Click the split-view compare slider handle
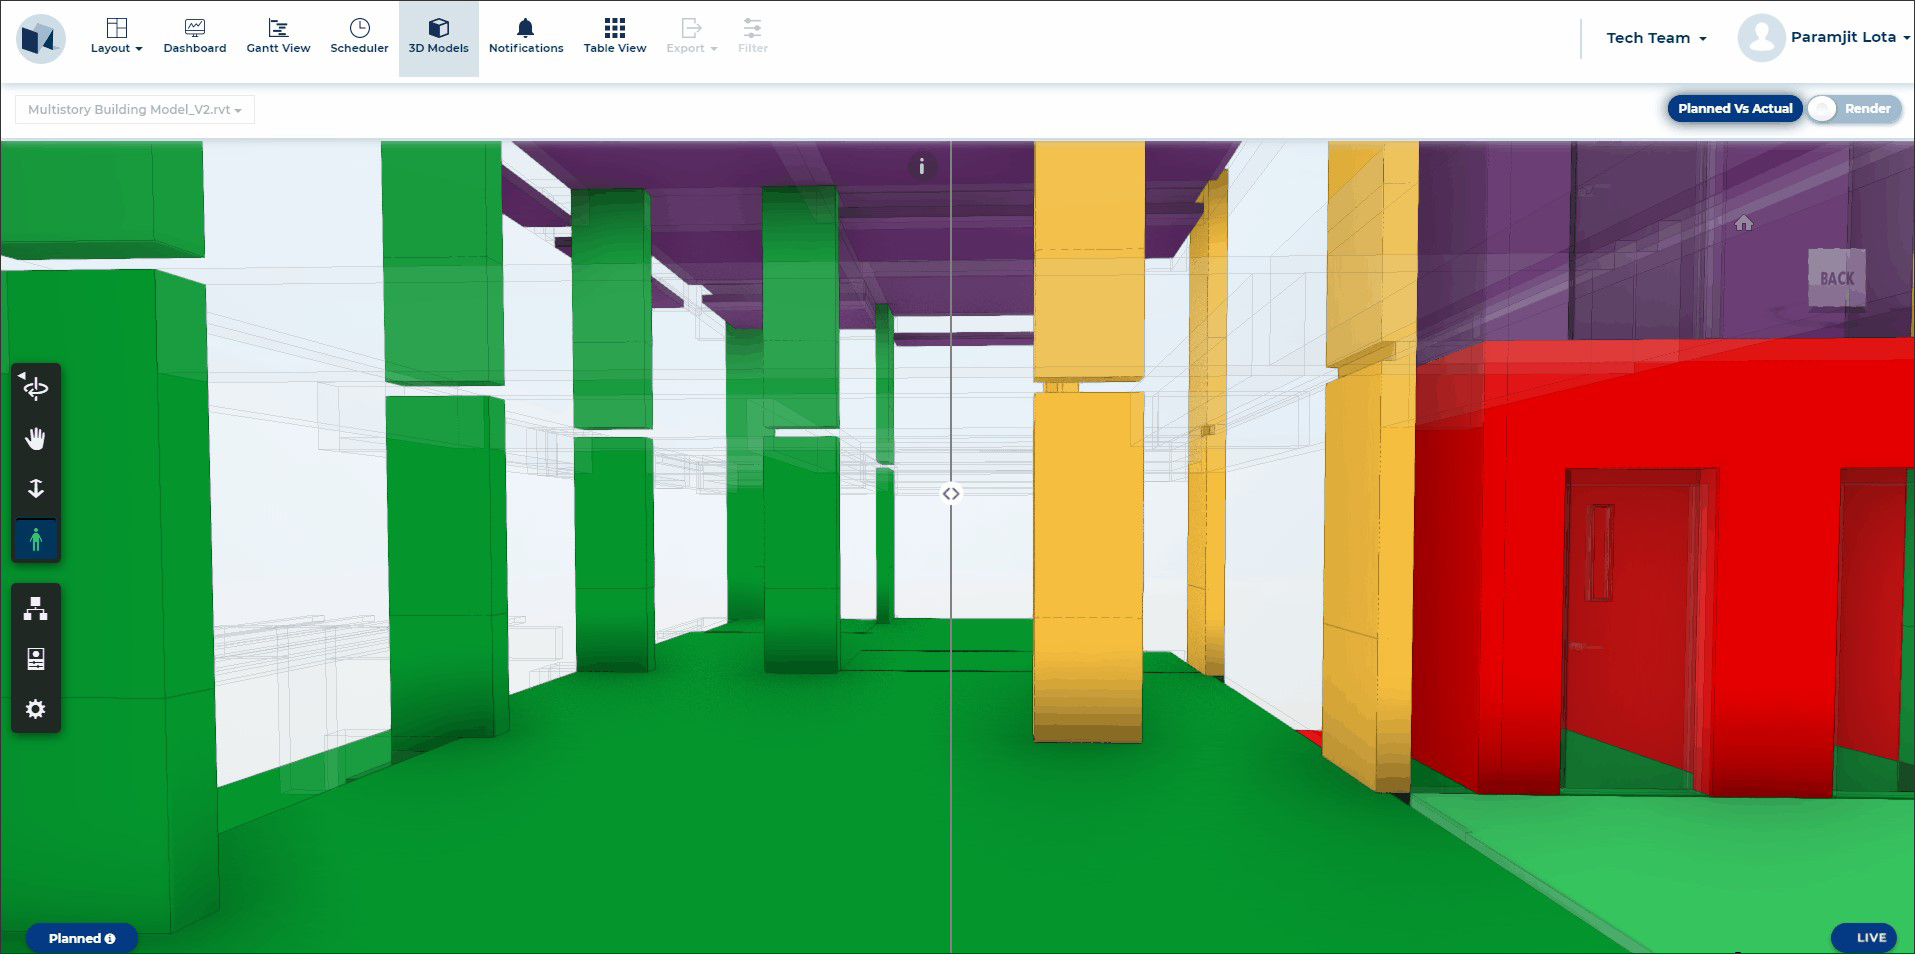The height and width of the screenshot is (954, 1915). tap(951, 493)
